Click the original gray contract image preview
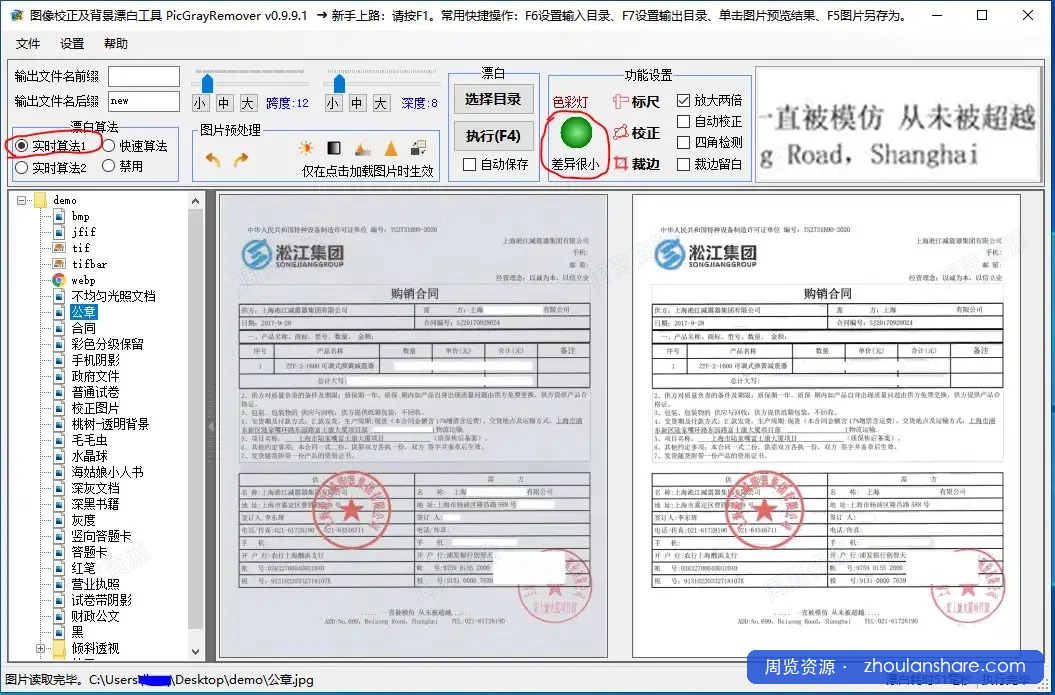Screen dimensions: 1055x695 click(413, 426)
